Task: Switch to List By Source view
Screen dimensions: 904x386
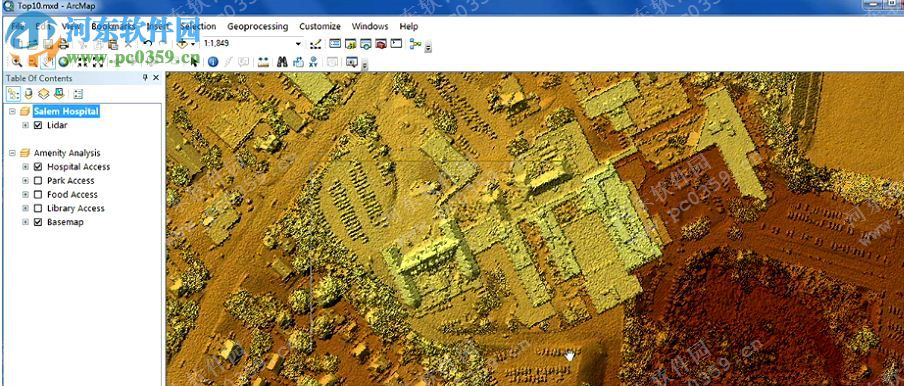Action: [x=28, y=93]
